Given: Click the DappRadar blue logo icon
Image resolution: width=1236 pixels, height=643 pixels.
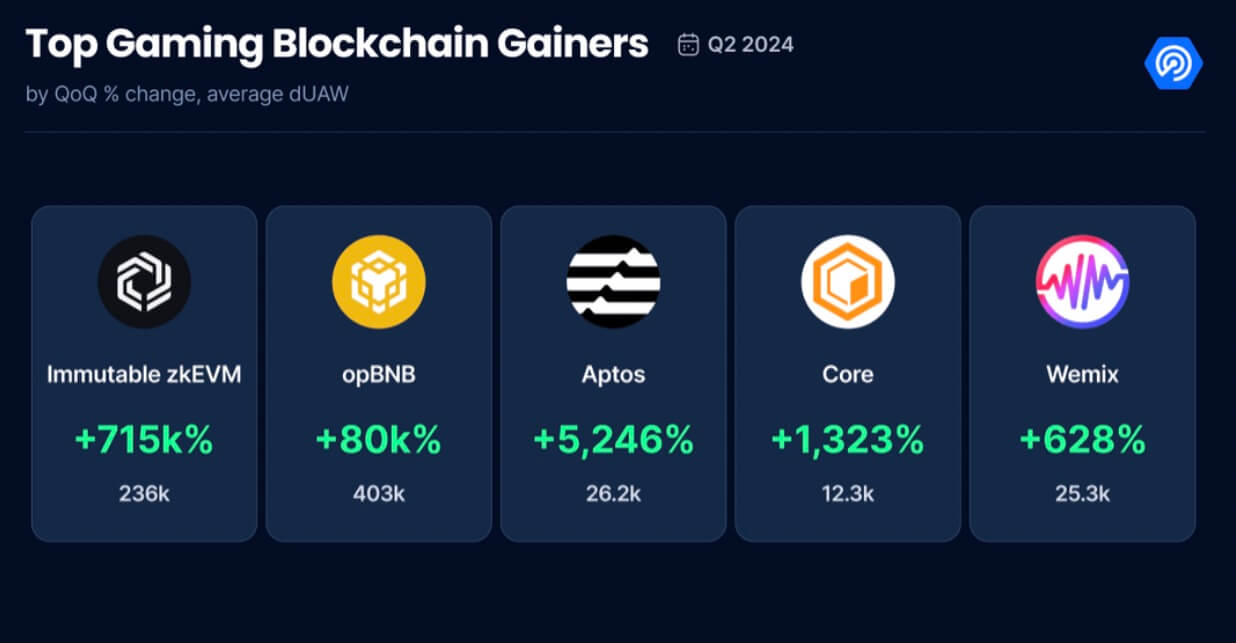Looking at the screenshot, I should point(1173,62).
